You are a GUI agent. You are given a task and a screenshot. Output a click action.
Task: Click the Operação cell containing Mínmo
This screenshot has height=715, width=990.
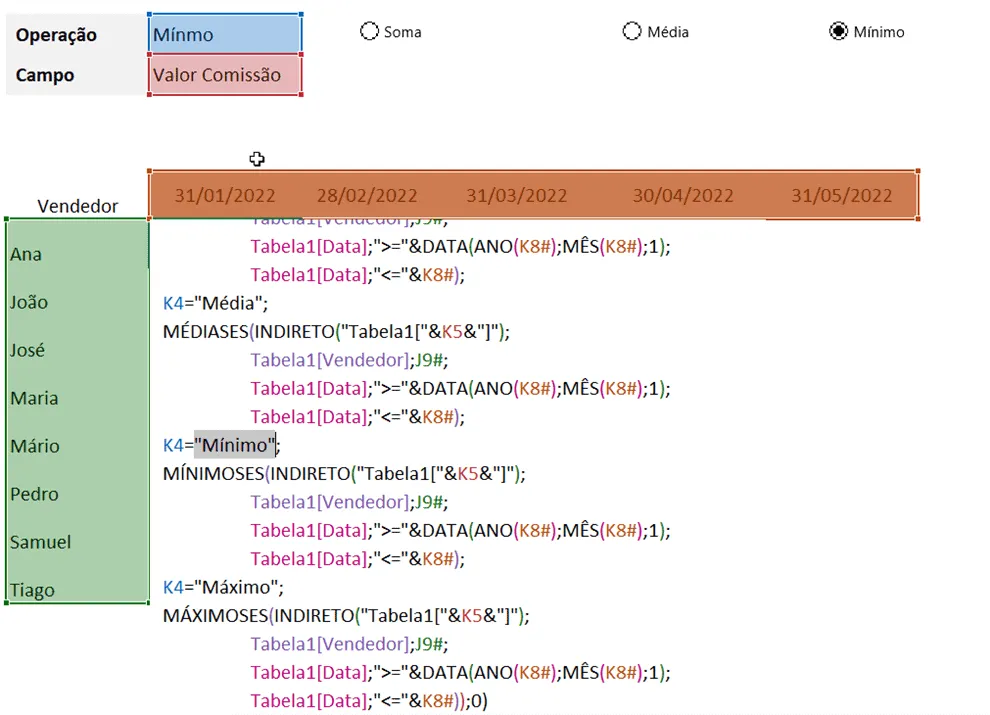tap(225, 33)
